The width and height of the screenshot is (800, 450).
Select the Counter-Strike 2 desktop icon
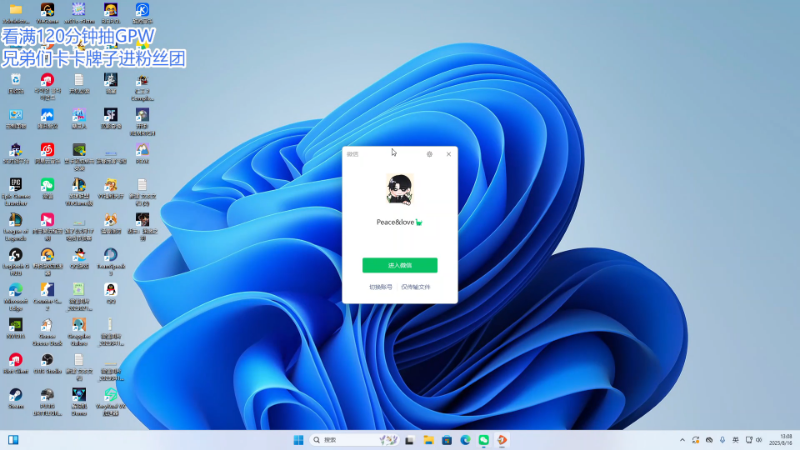47,297
